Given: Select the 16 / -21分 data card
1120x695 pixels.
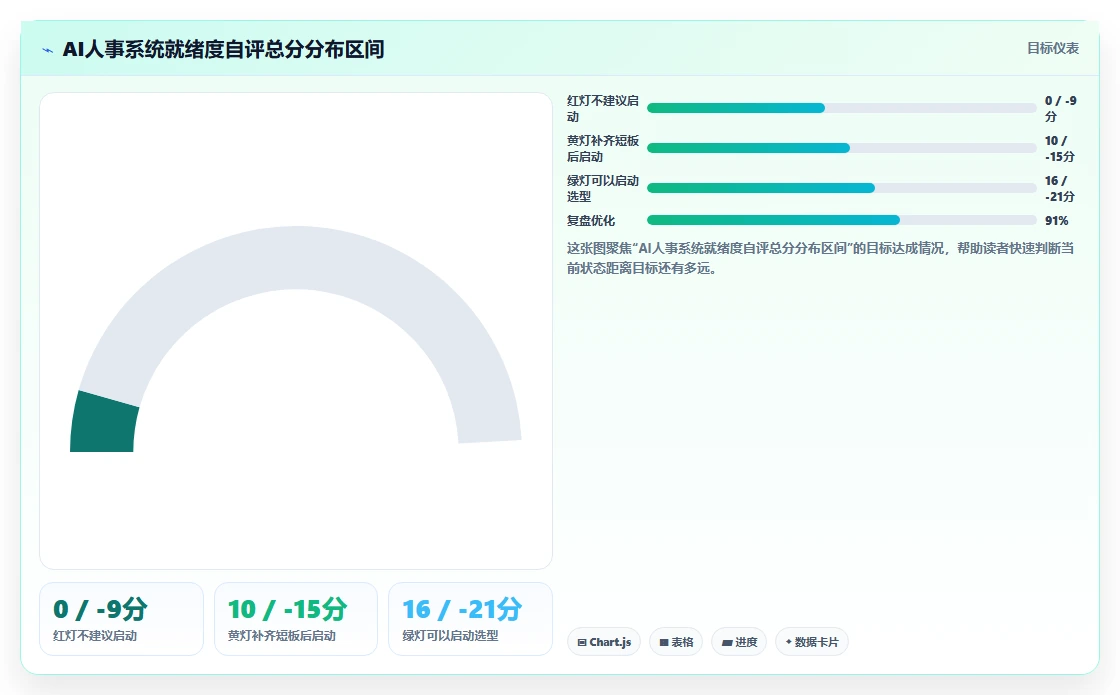Looking at the screenshot, I should [x=470, y=619].
